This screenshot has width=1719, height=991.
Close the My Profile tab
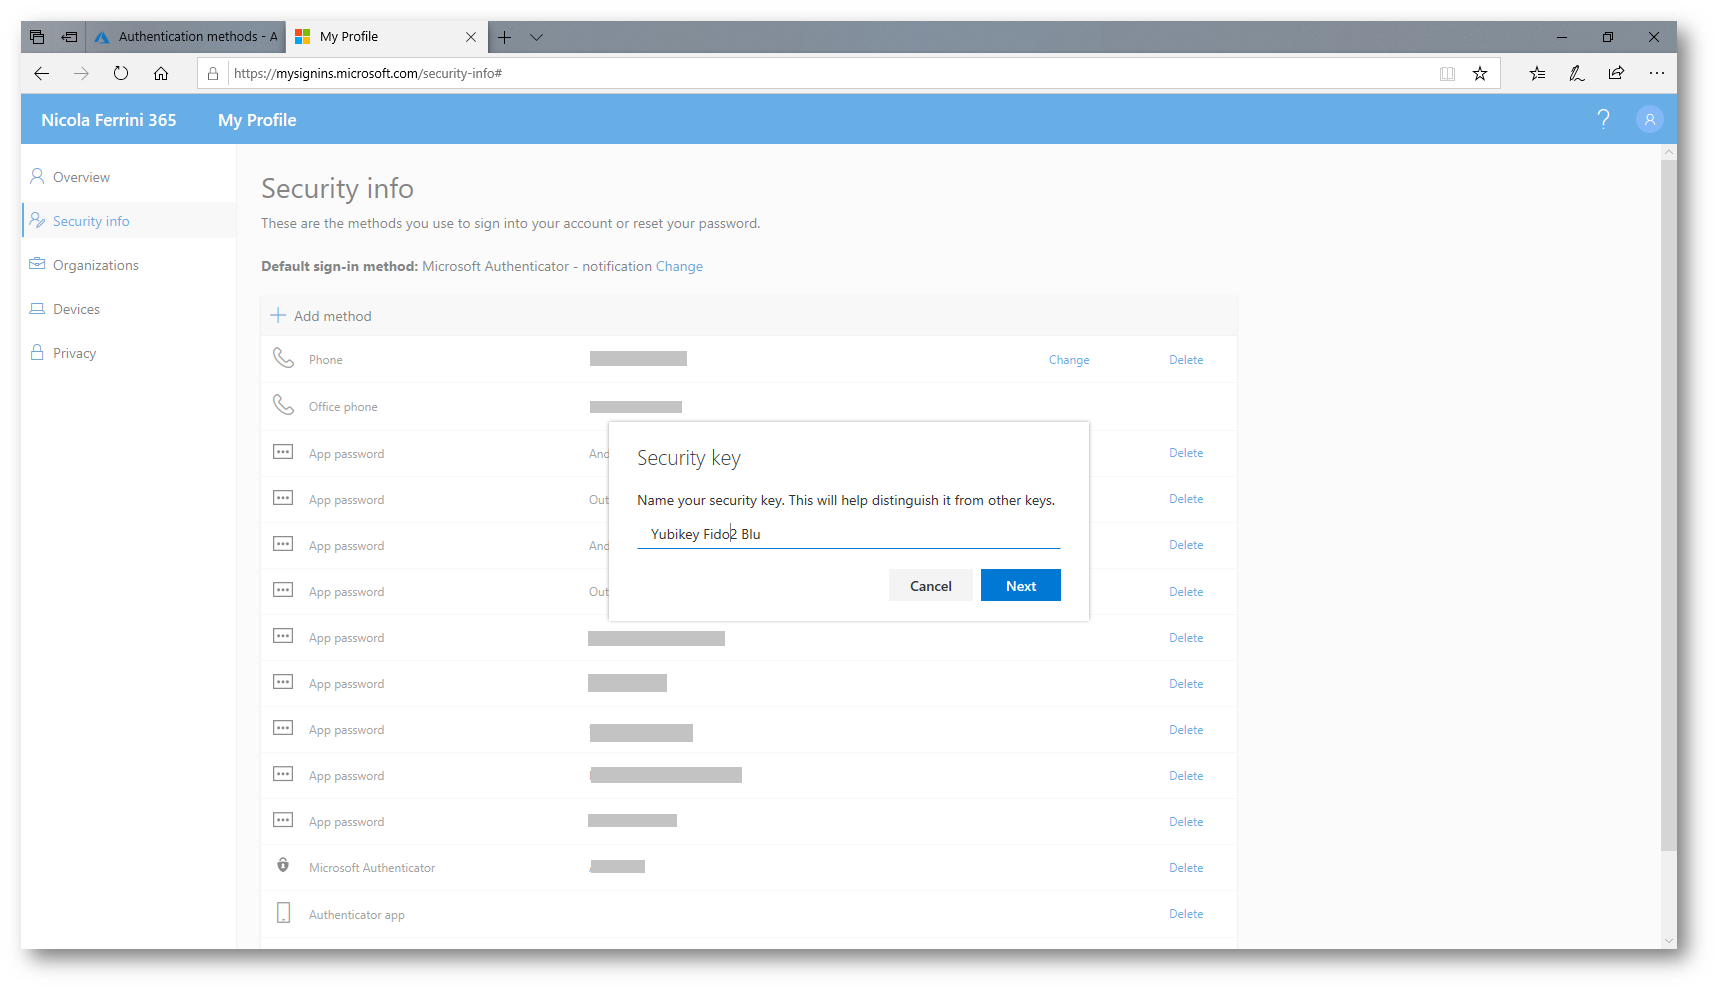coord(471,37)
